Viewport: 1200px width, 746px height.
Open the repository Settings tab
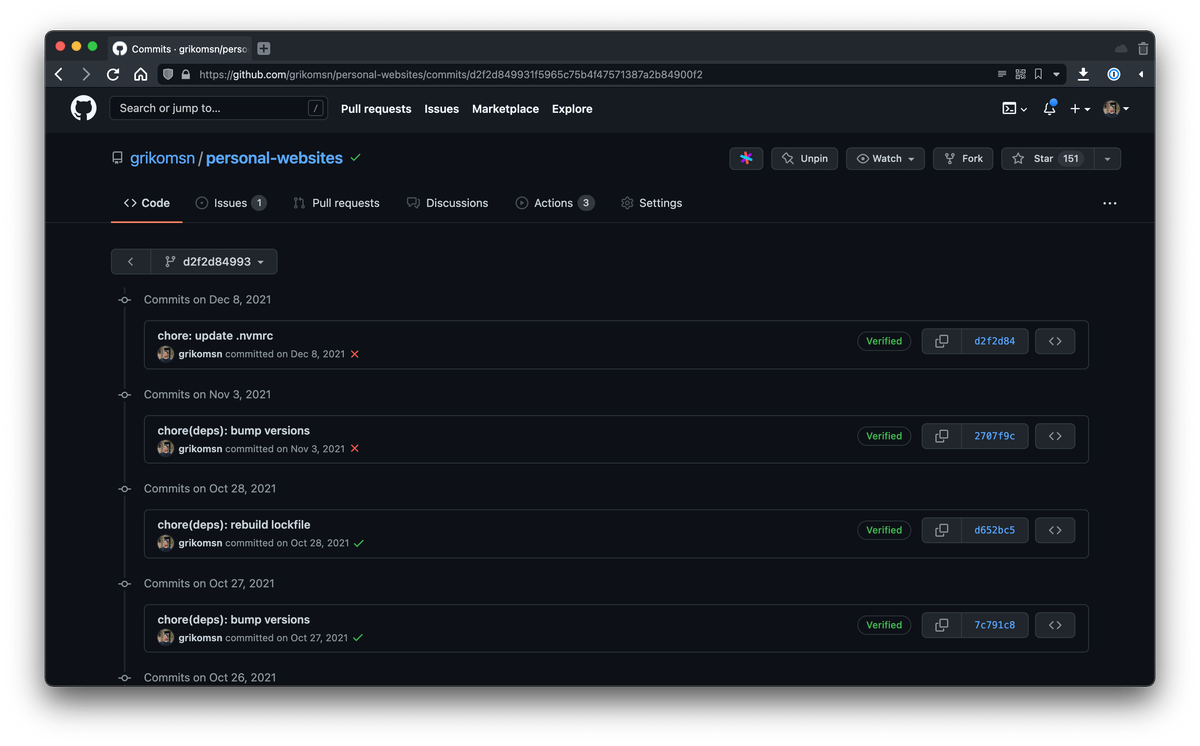(651, 203)
